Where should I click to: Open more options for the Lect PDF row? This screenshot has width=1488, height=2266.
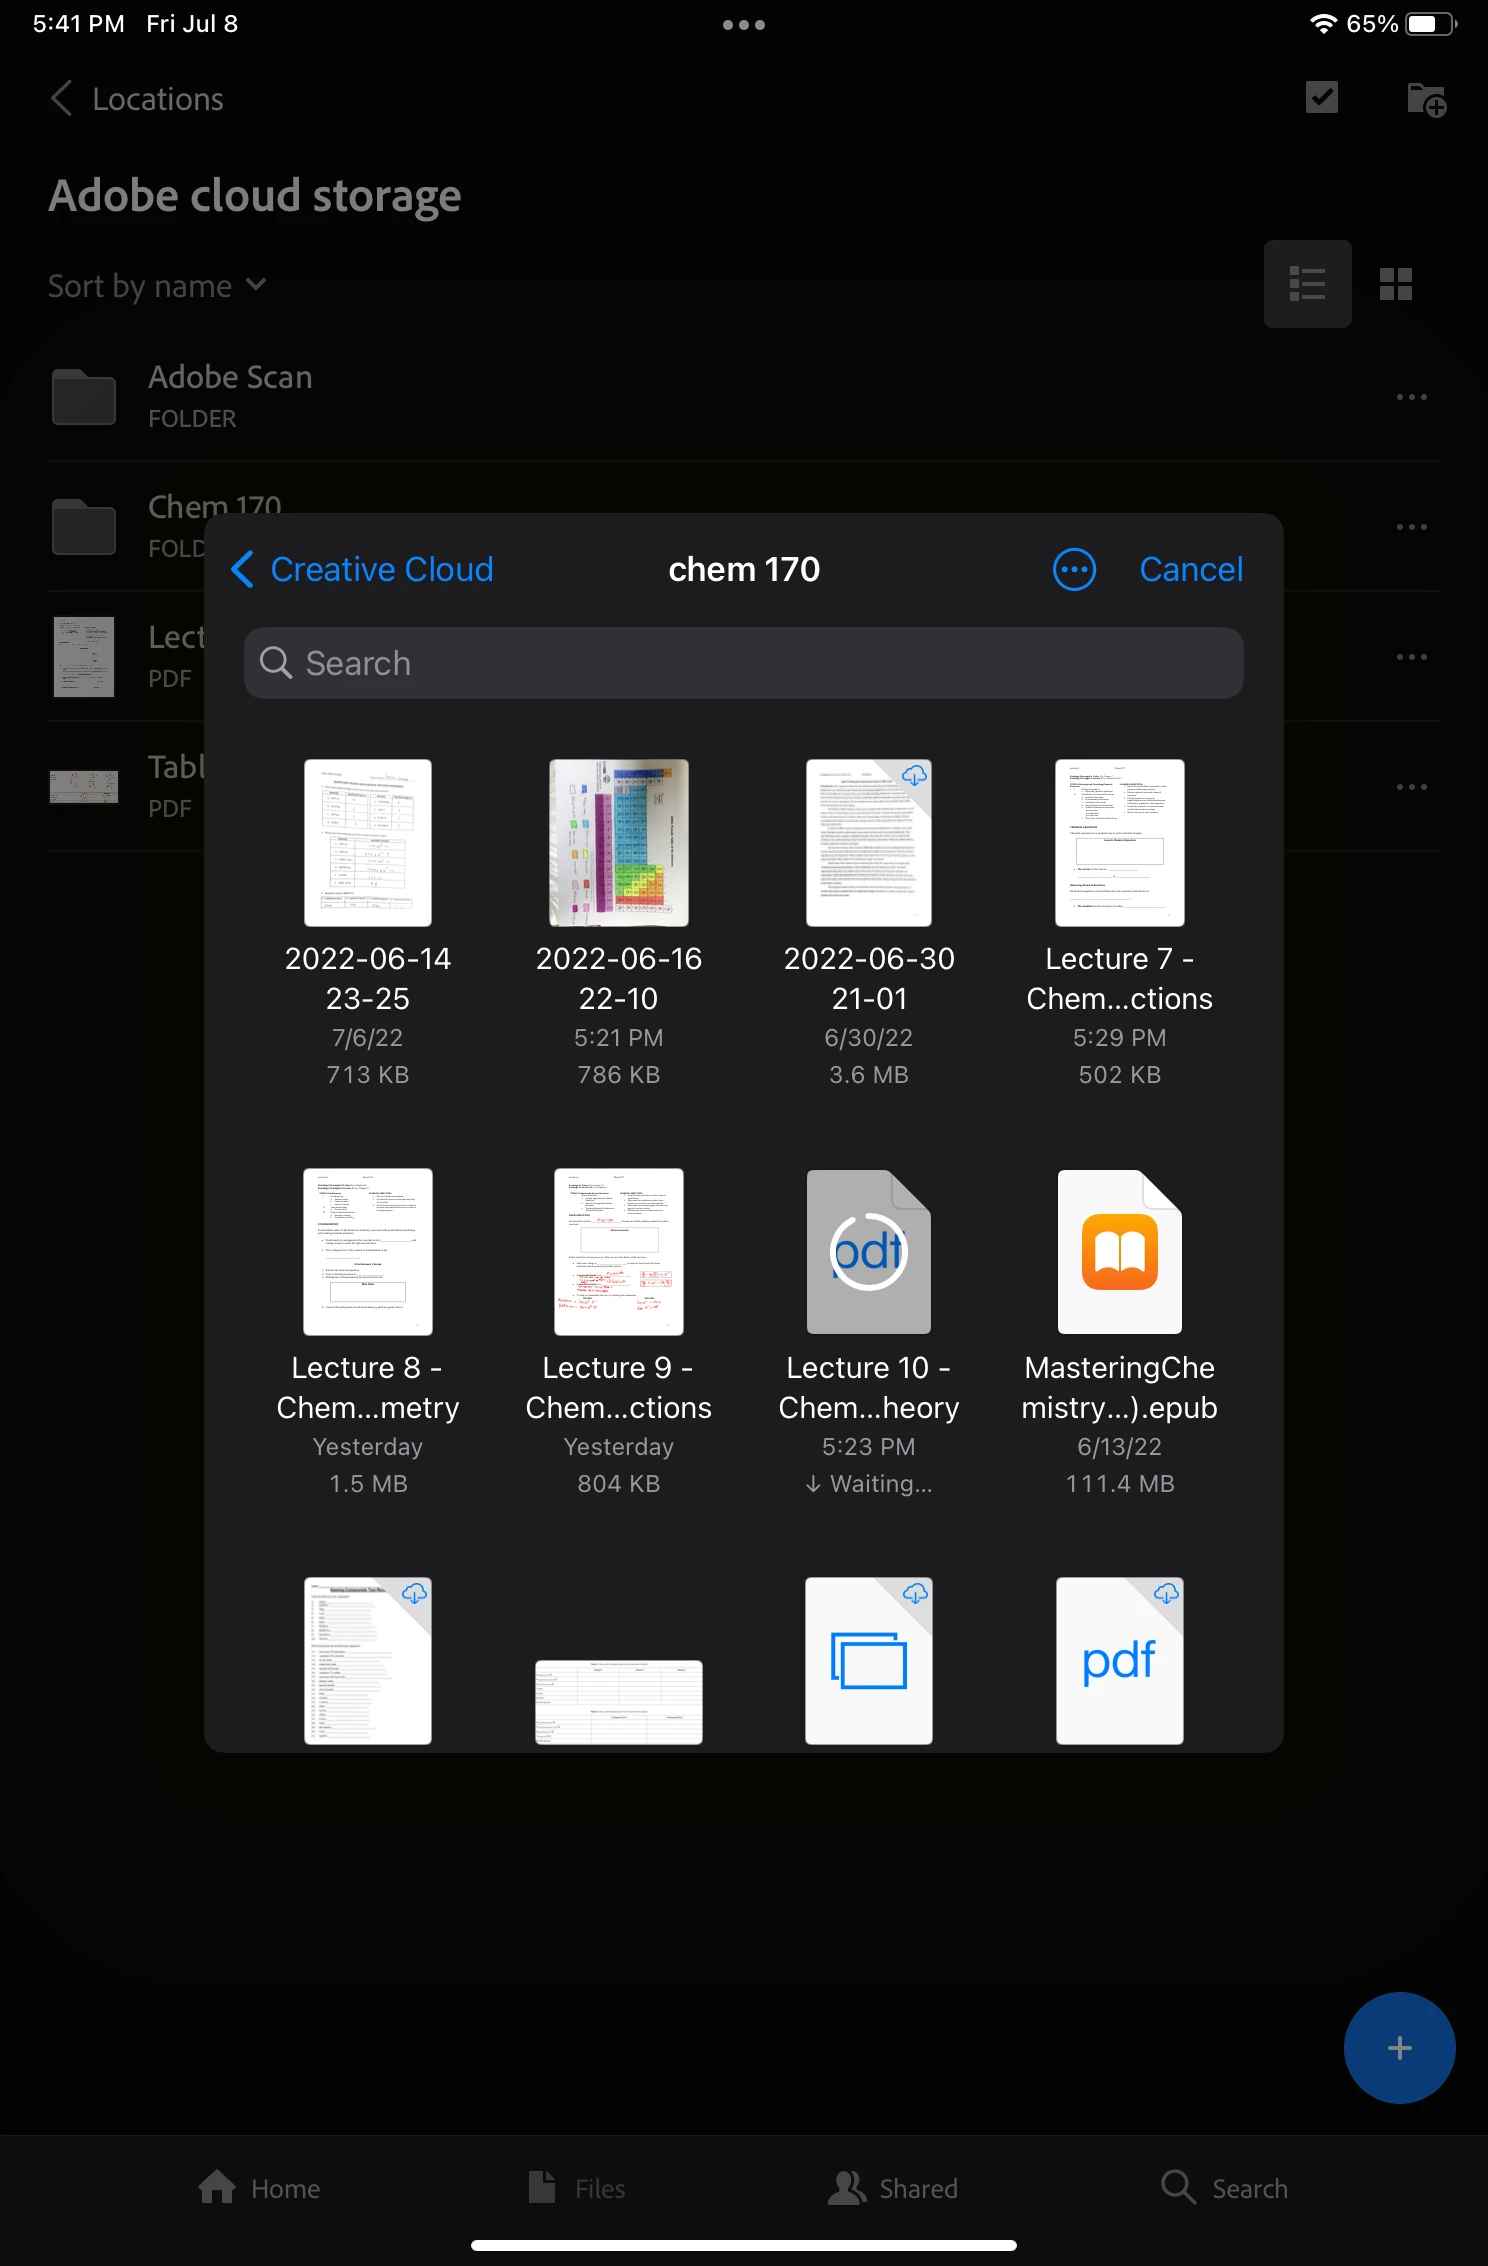(x=1411, y=657)
